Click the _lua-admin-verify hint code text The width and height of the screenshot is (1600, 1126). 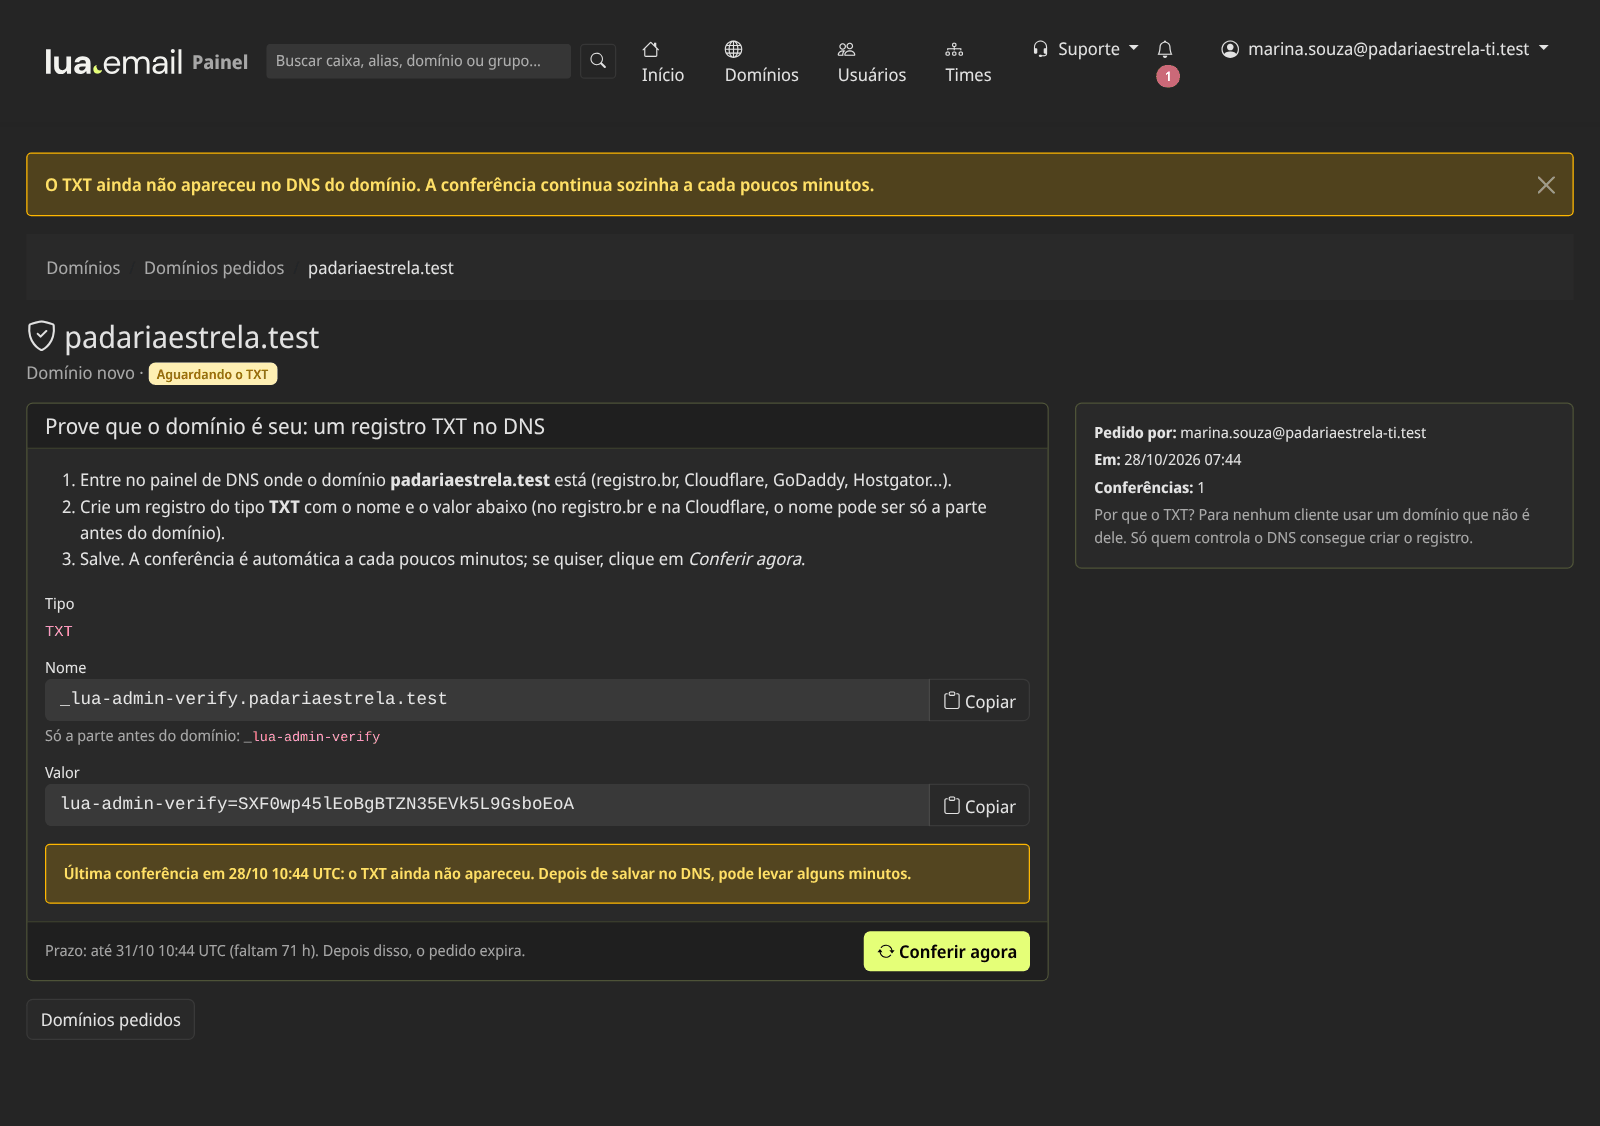pyautogui.click(x=312, y=737)
